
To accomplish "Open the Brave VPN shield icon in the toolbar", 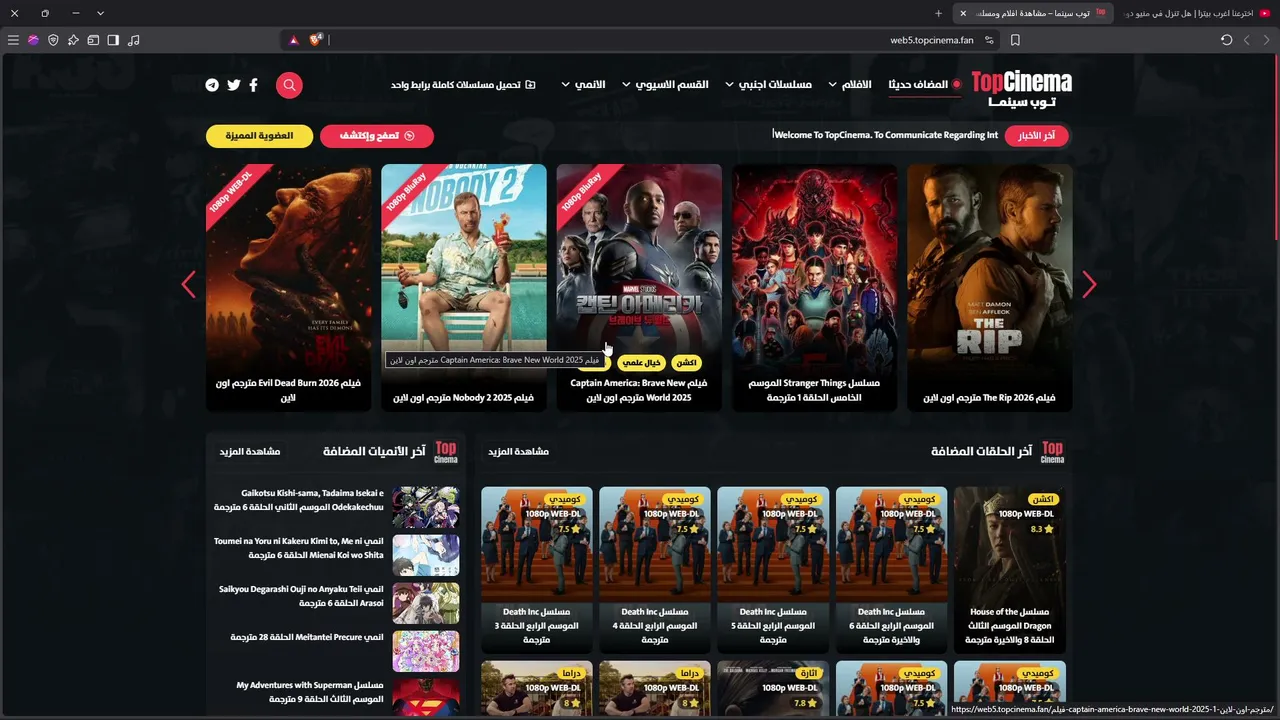I will click(53, 40).
